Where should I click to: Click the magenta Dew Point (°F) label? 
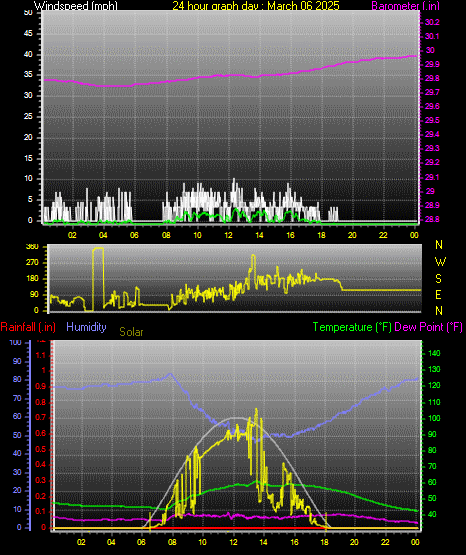[x=428, y=327]
